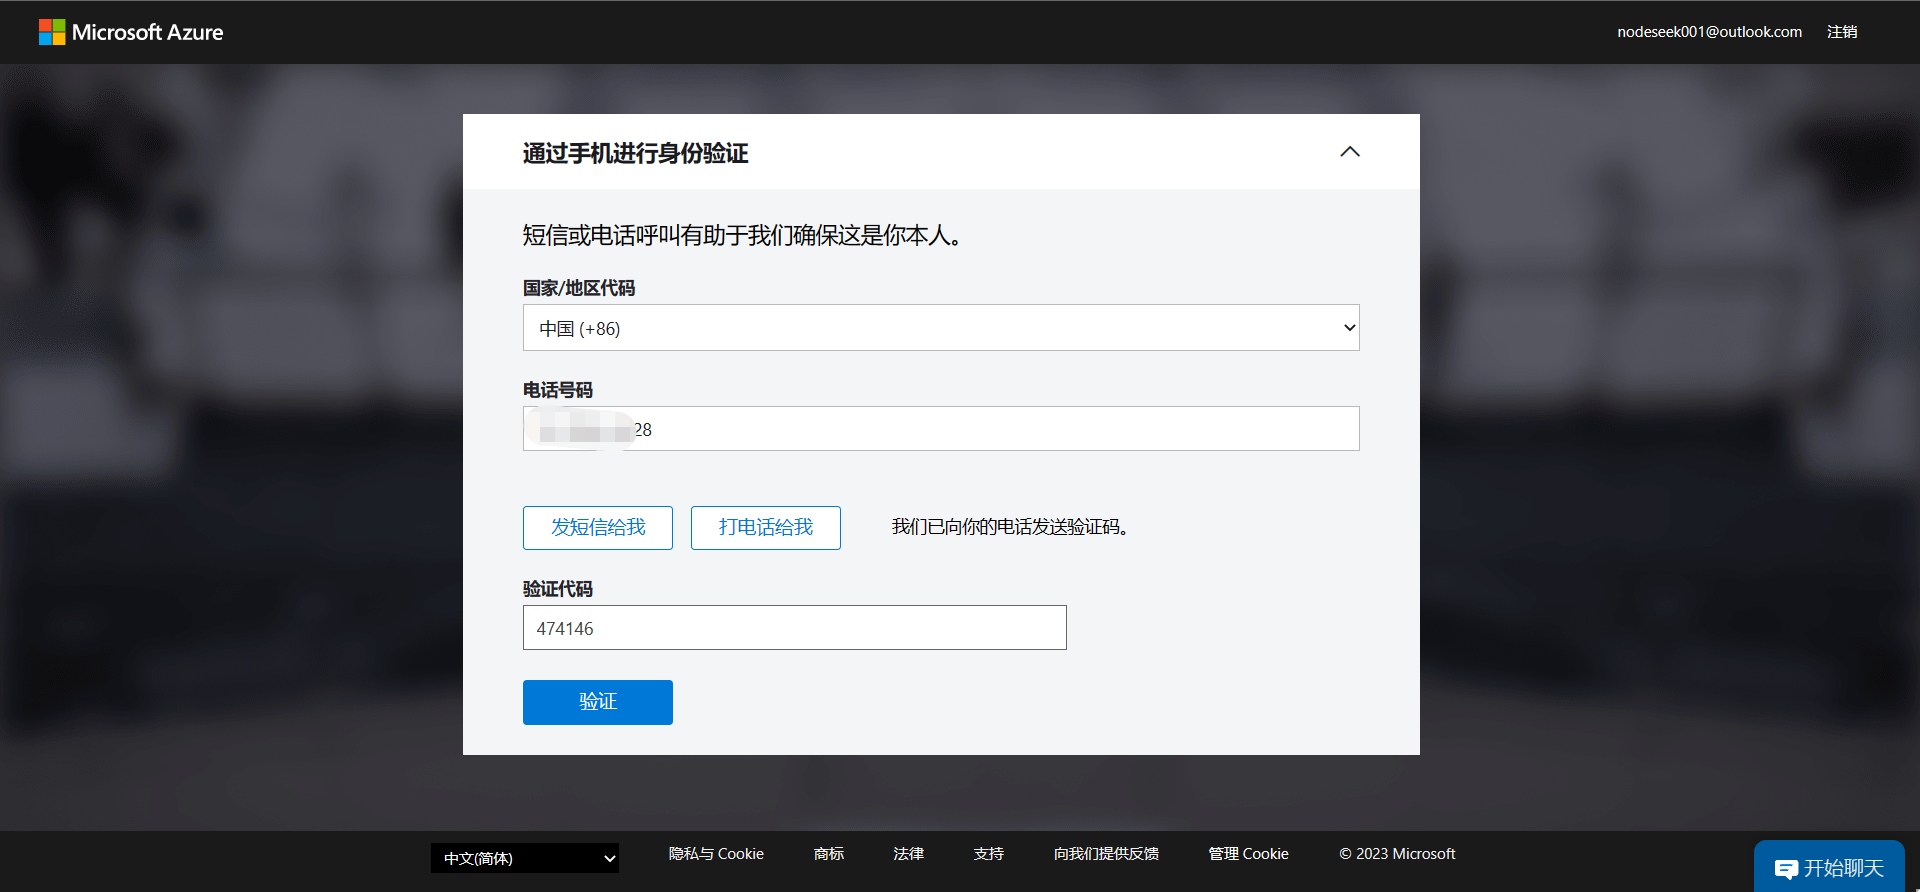Open the 法律 footer link
Viewport: 1920px width, 892px height.
tap(908, 854)
